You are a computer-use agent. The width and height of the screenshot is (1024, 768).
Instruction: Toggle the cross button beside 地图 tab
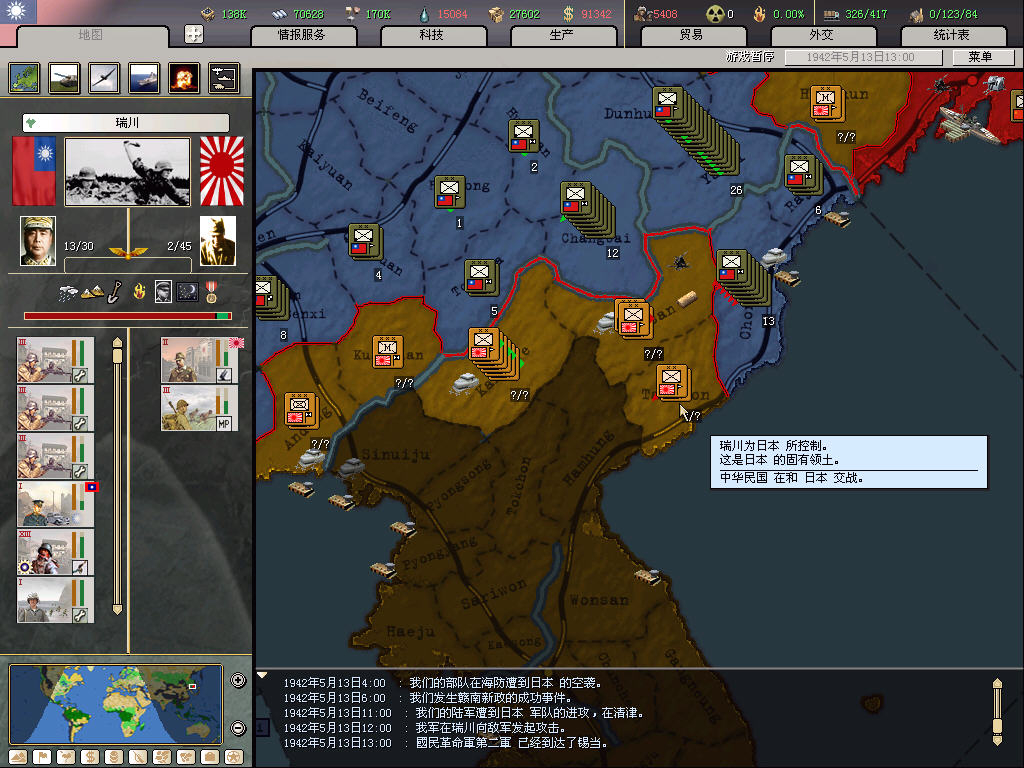pos(194,34)
